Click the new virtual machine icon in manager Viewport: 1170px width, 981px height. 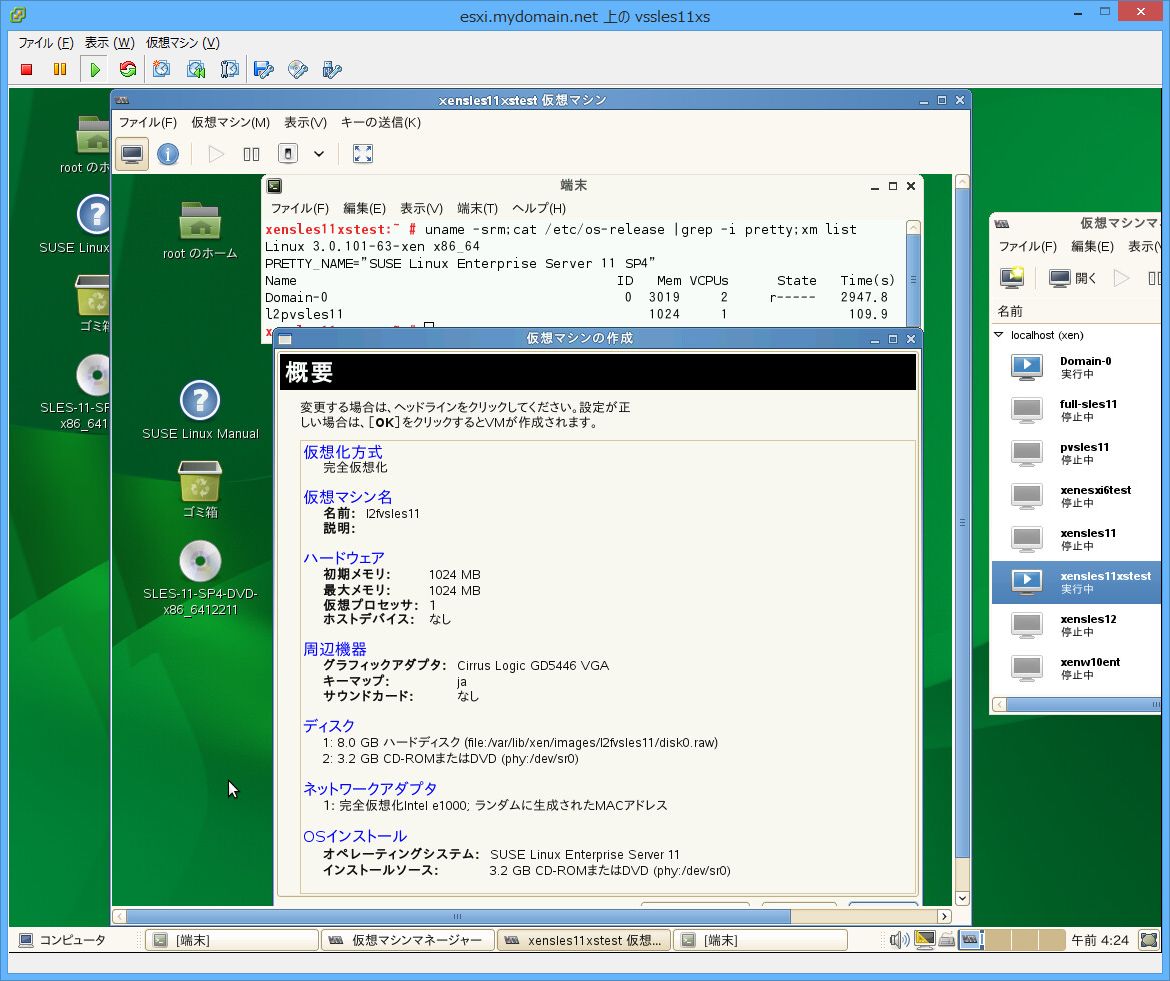[x=1013, y=278]
